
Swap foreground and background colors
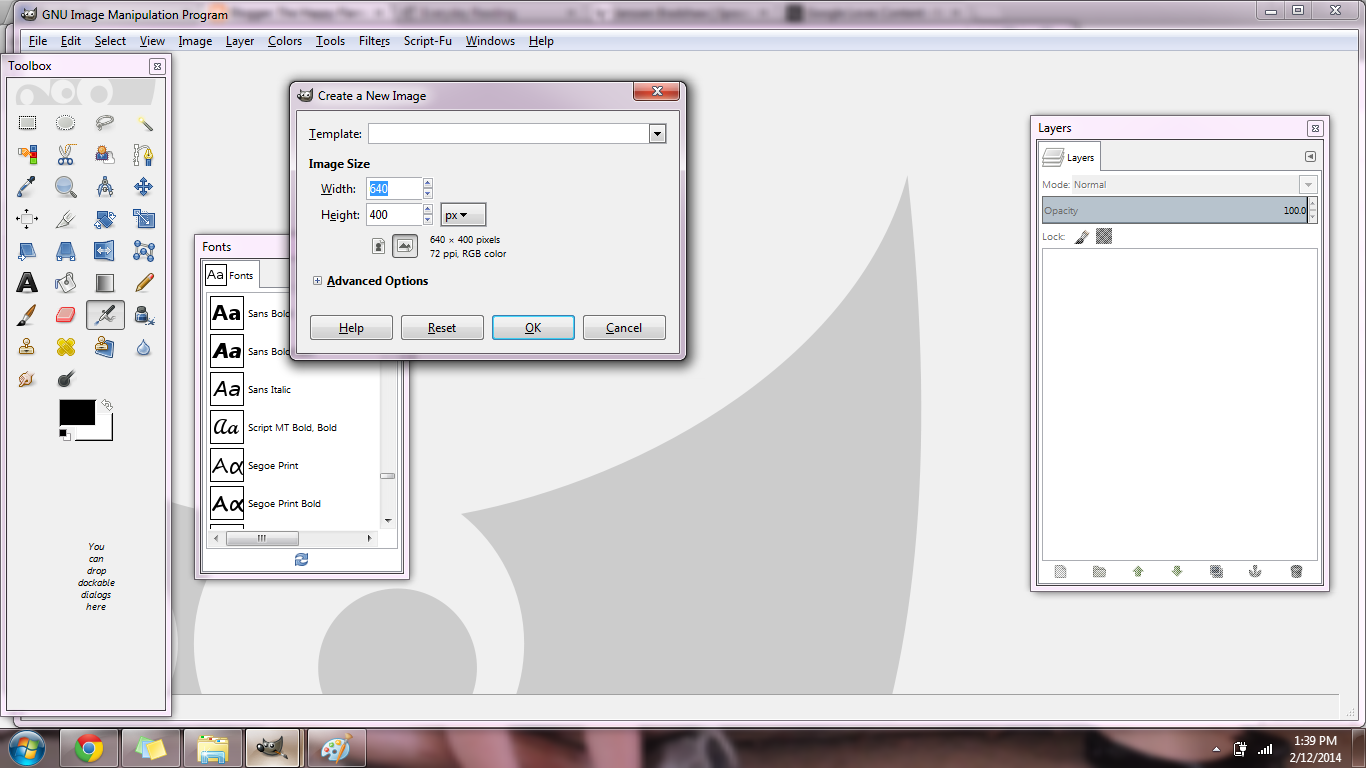coord(107,405)
